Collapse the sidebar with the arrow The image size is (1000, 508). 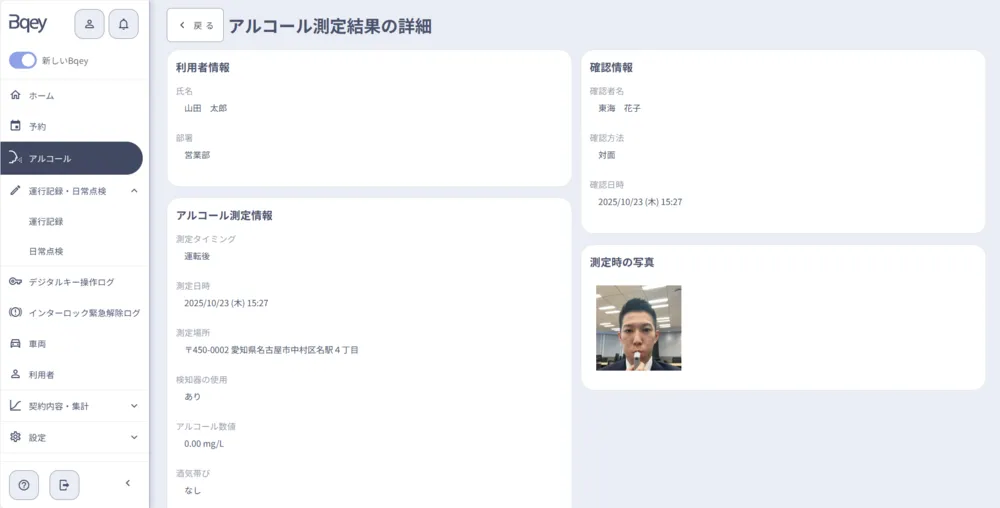127,484
